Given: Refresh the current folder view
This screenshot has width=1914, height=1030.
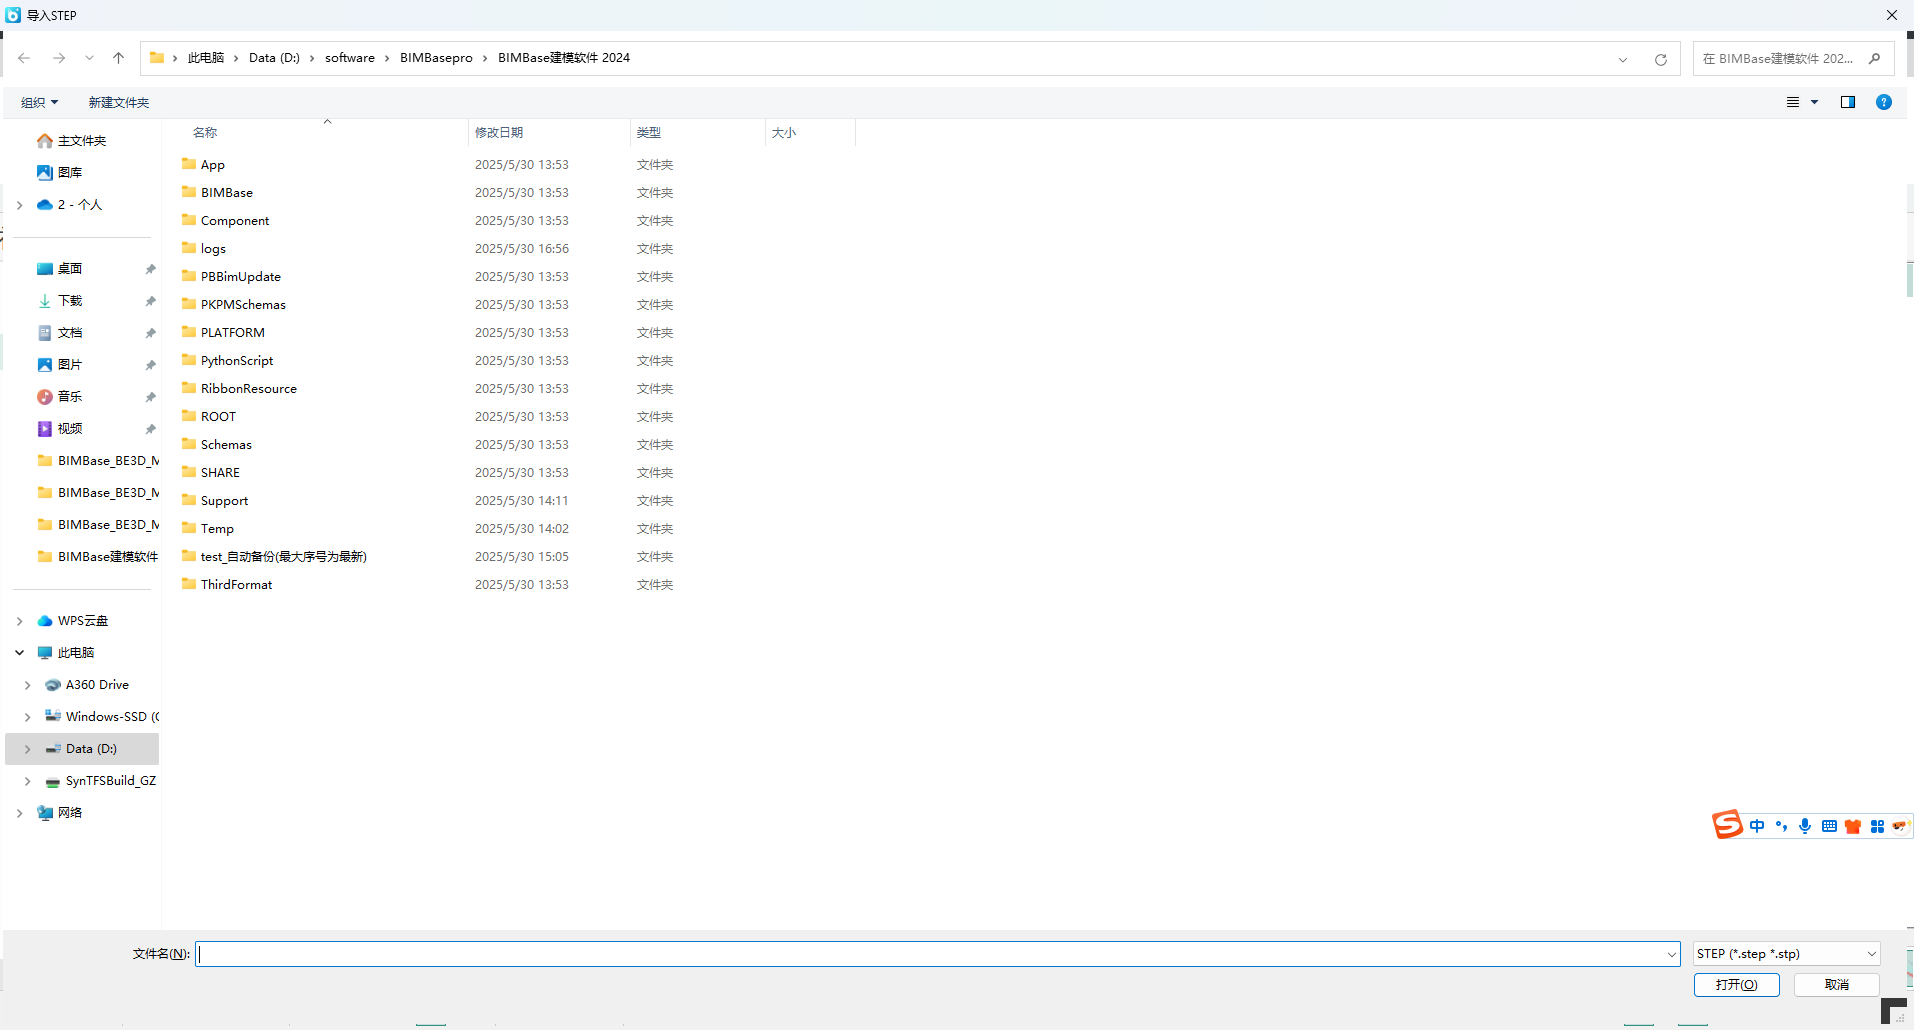Looking at the screenshot, I should coord(1660,59).
